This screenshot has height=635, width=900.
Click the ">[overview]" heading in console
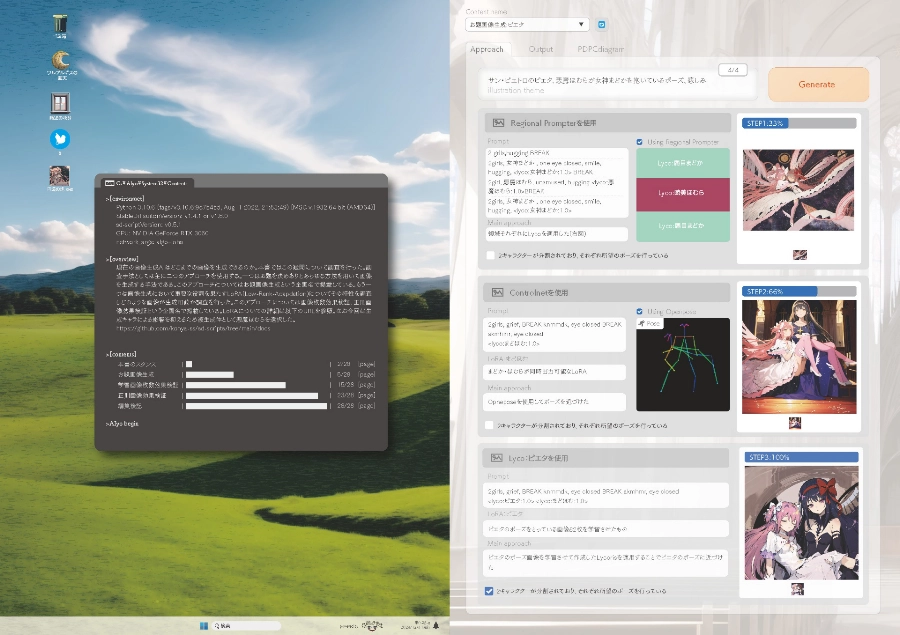pos(122,259)
